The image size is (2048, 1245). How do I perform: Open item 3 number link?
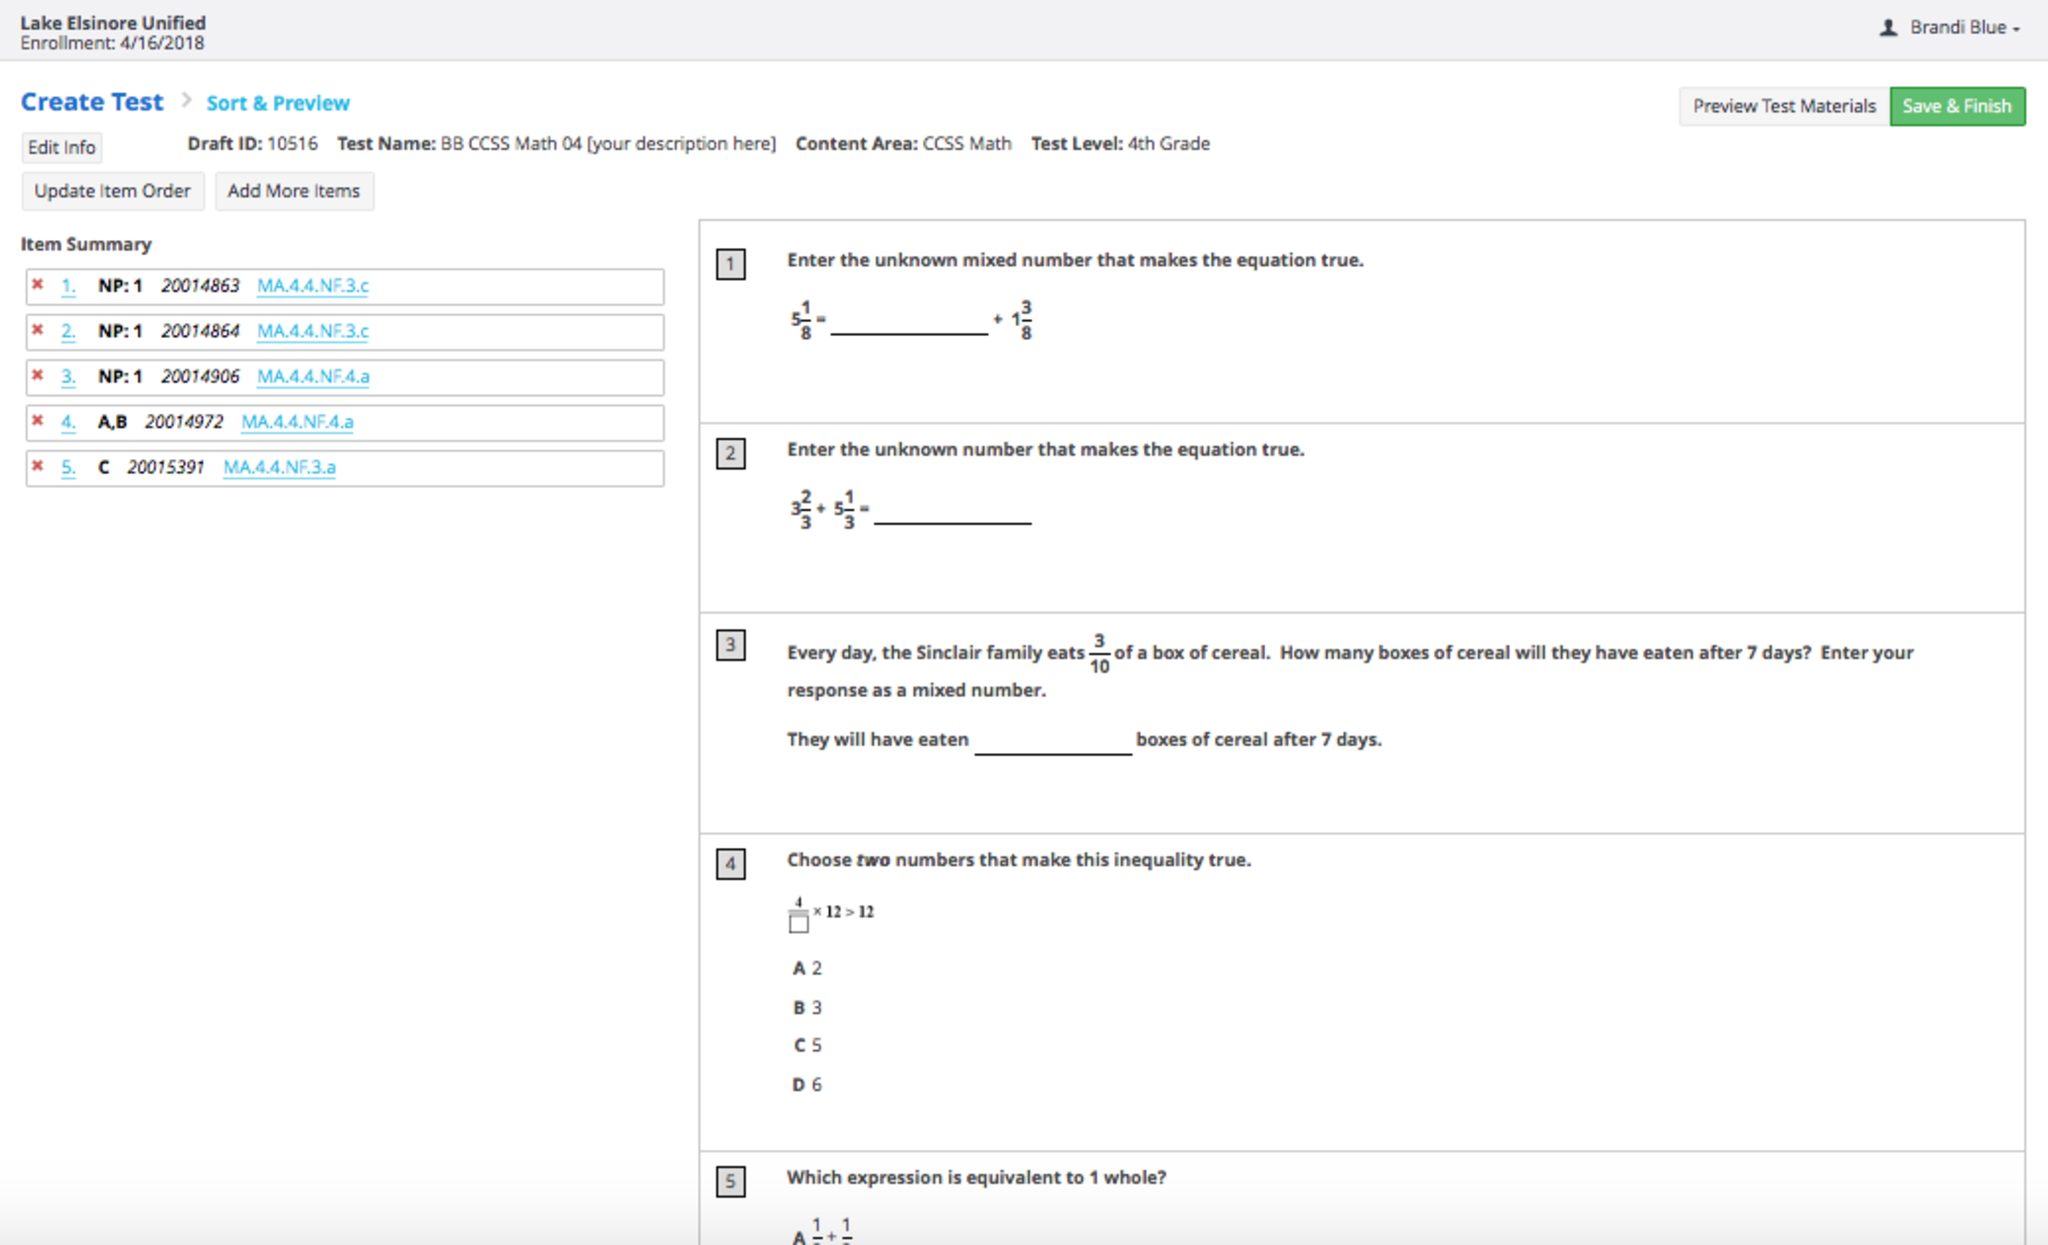click(x=68, y=376)
